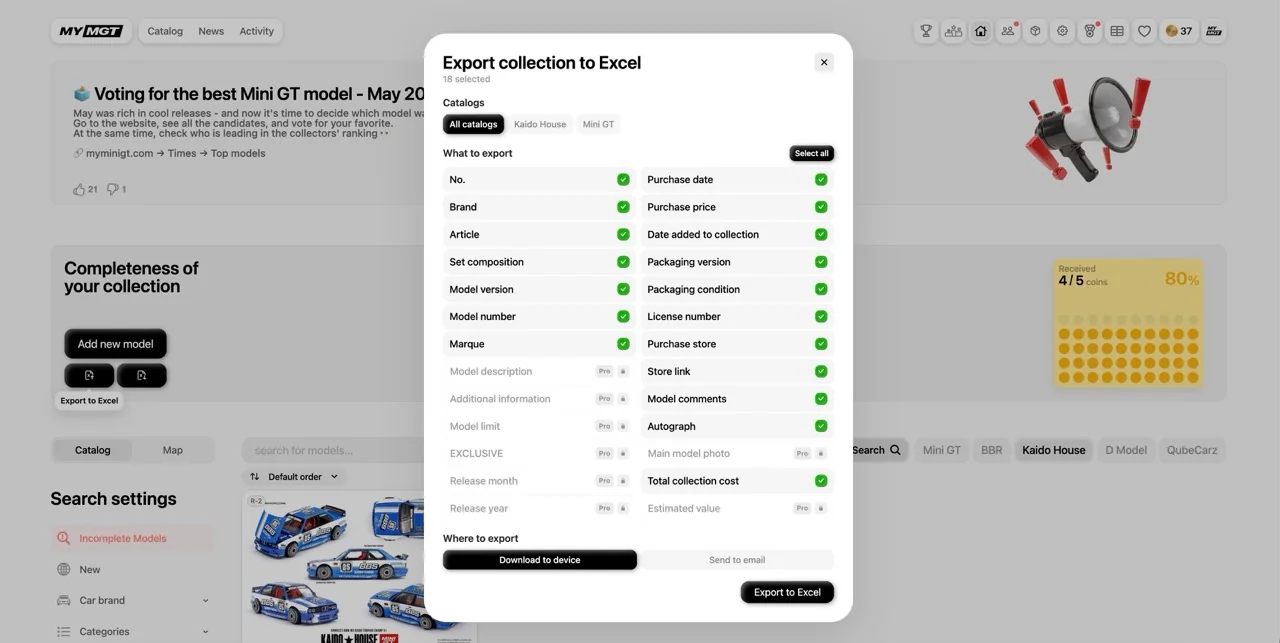Viewport: 1280px width, 643px height.
Task: Click the list icon beside Categories
Action: pyautogui.click(x=64, y=631)
